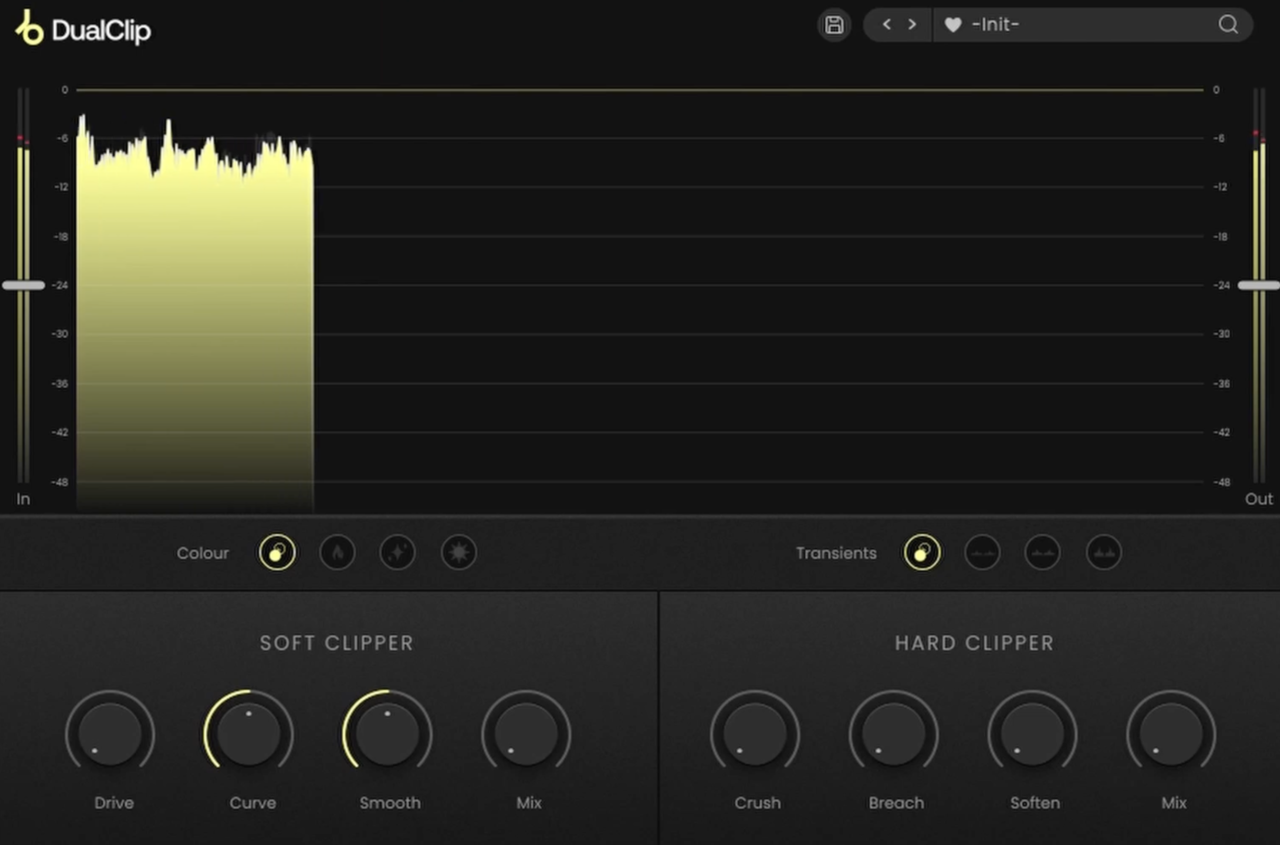Open the -Init- preset name browser

[x=995, y=25]
